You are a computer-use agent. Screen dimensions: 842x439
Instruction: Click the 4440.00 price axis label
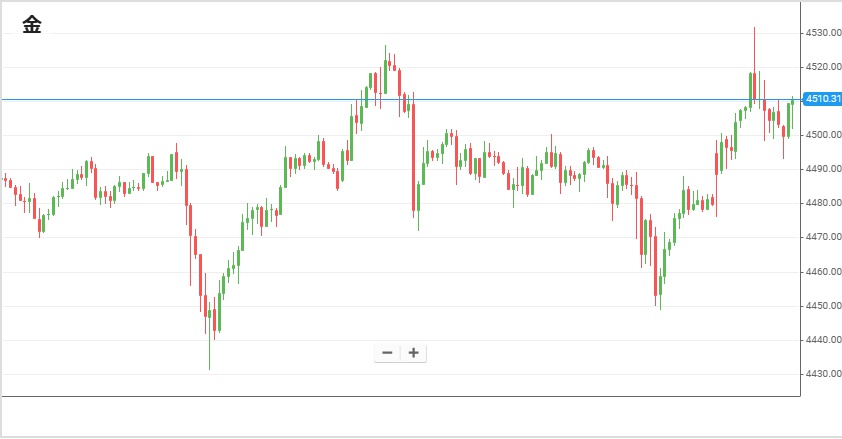(820, 340)
